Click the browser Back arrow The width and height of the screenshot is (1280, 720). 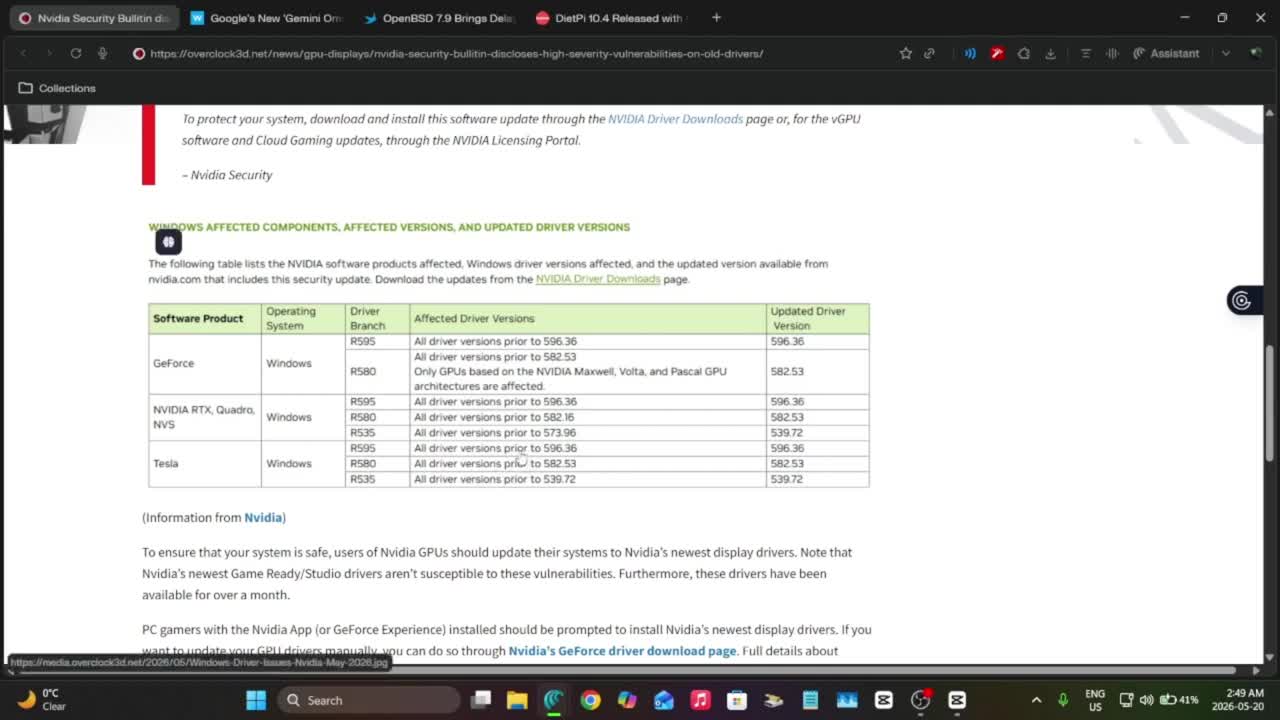click(x=23, y=53)
